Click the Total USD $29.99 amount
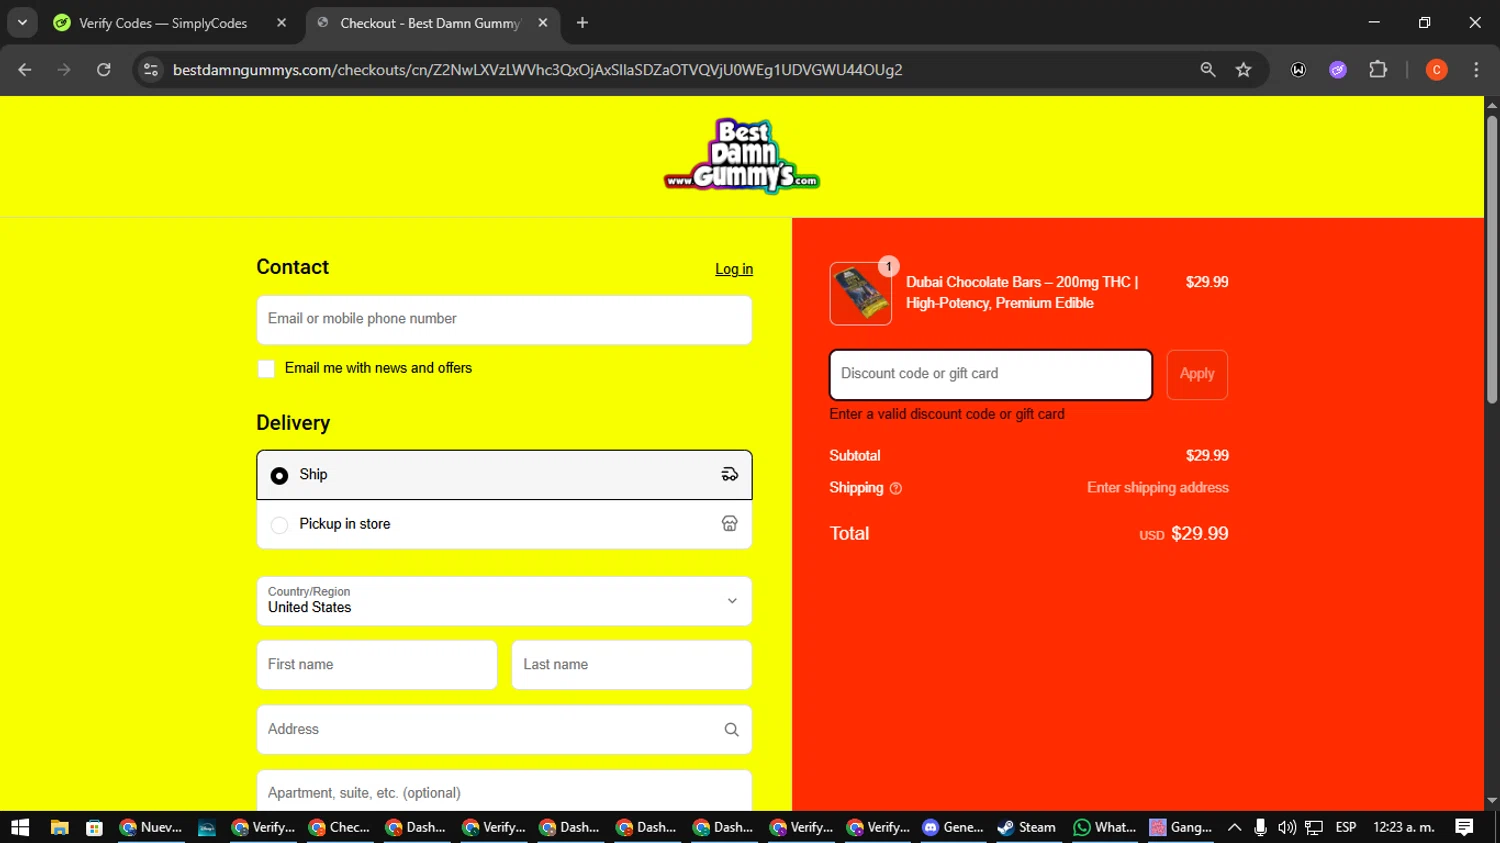This screenshot has height=843, width=1500. pos(1184,534)
